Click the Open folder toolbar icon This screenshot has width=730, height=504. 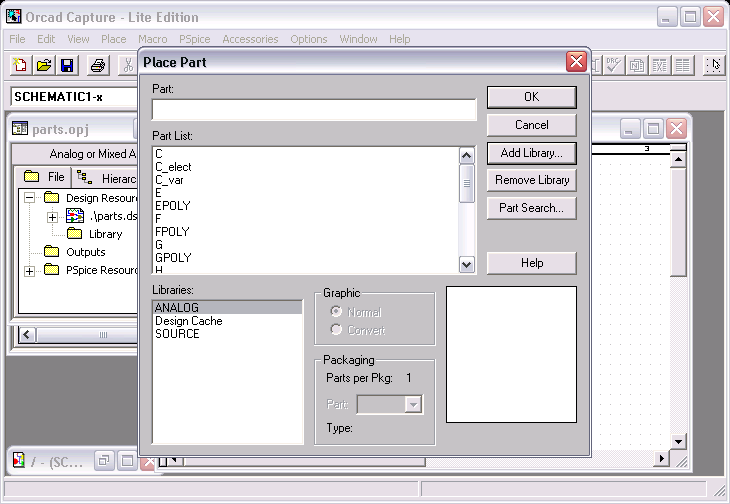tap(44, 65)
